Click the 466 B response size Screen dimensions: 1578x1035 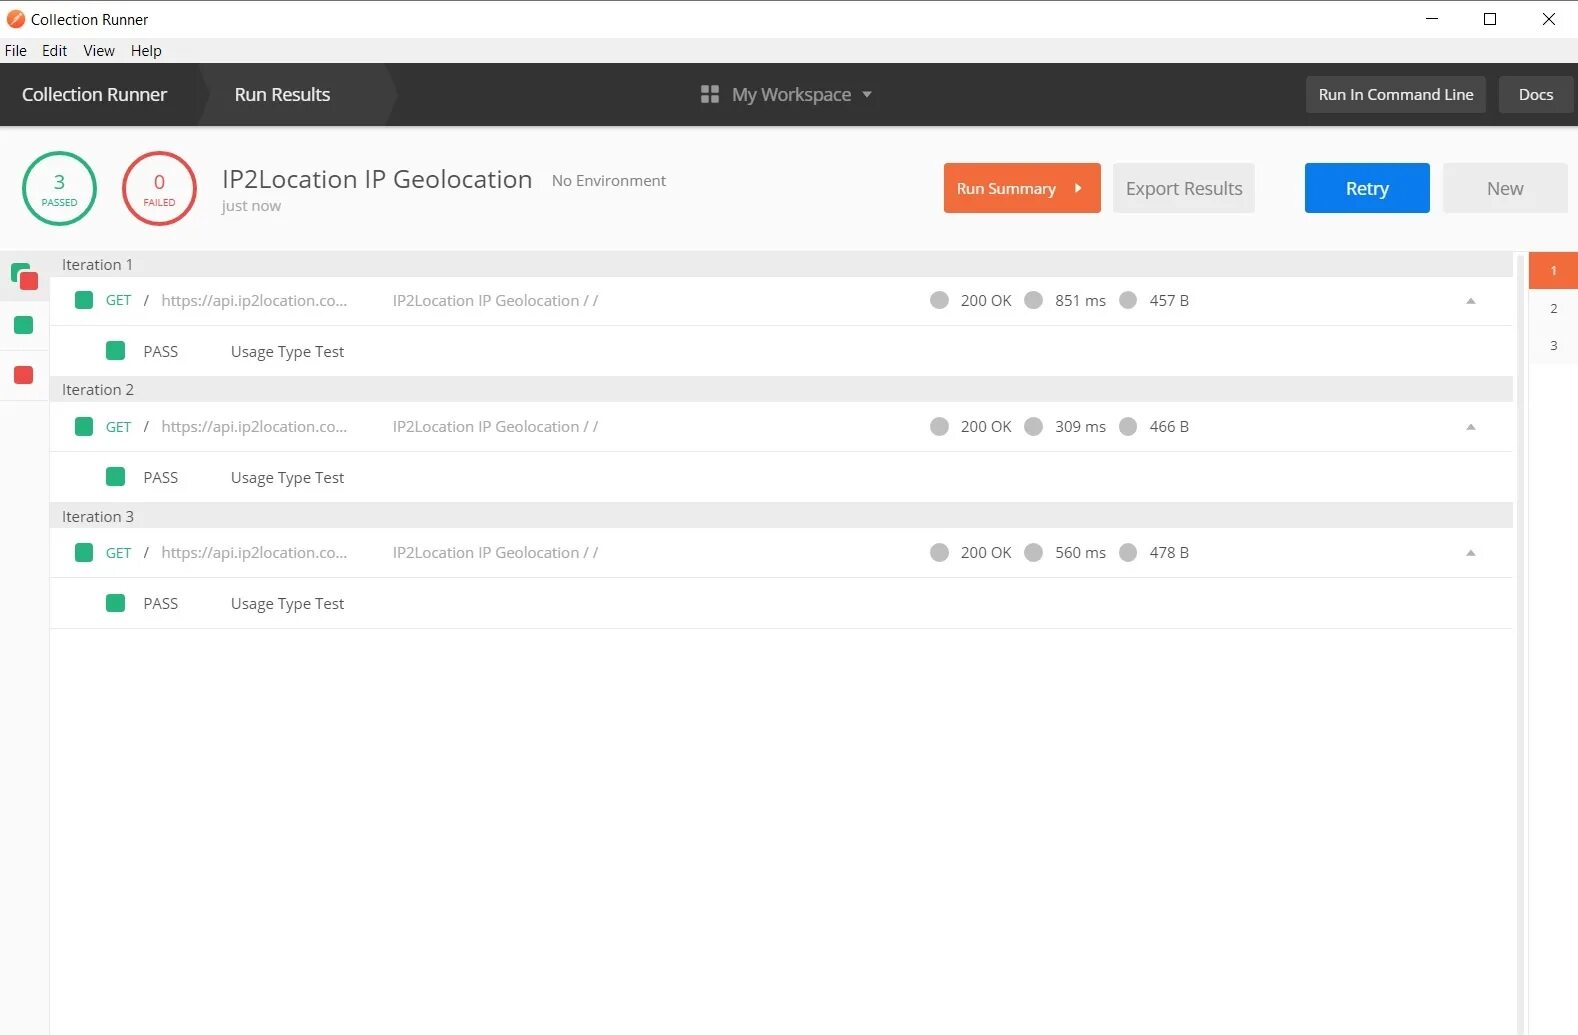pyautogui.click(x=1169, y=426)
